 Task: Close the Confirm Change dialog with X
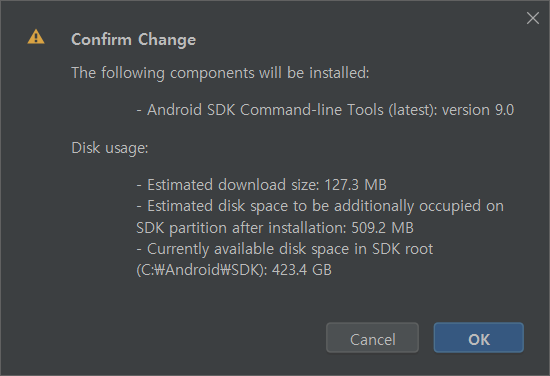pyautogui.click(x=533, y=18)
